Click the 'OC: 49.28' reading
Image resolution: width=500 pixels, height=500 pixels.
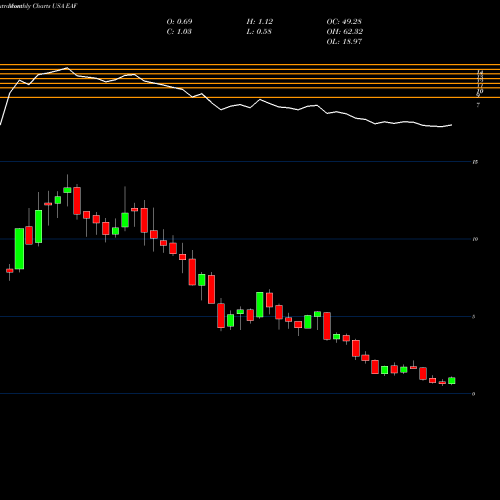[x=344, y=21]
